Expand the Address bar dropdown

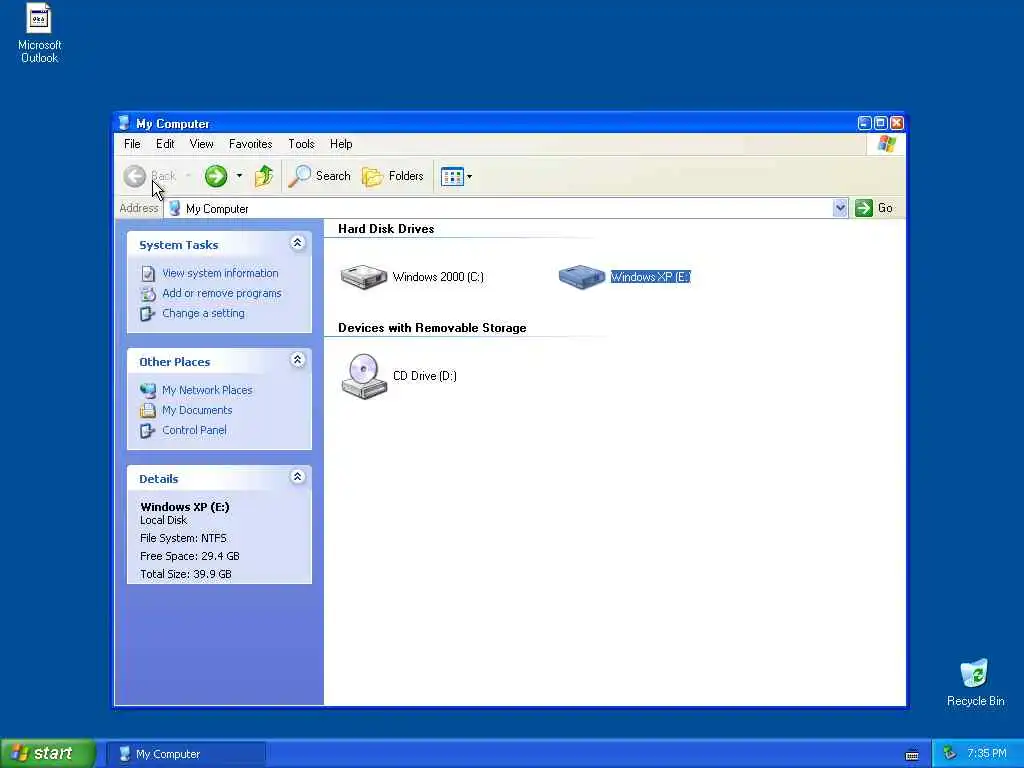coord(840,208)
